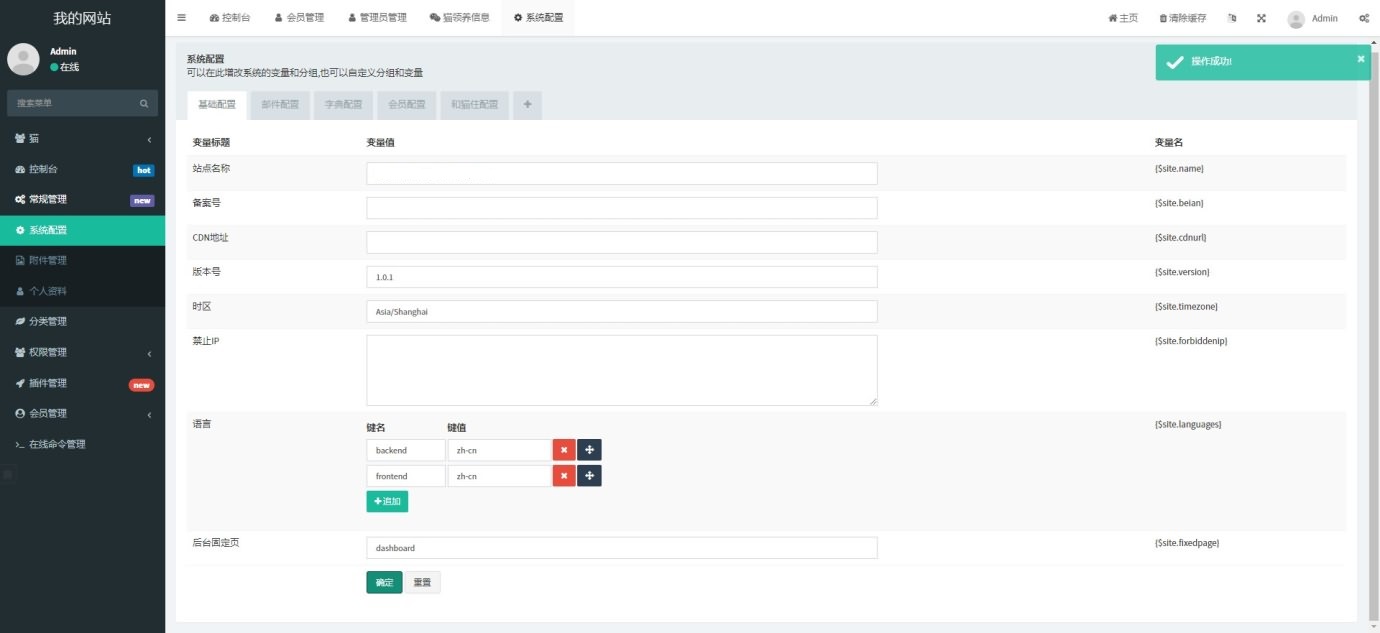Click the {$site.languages} variable name text

click(1188, 424)
